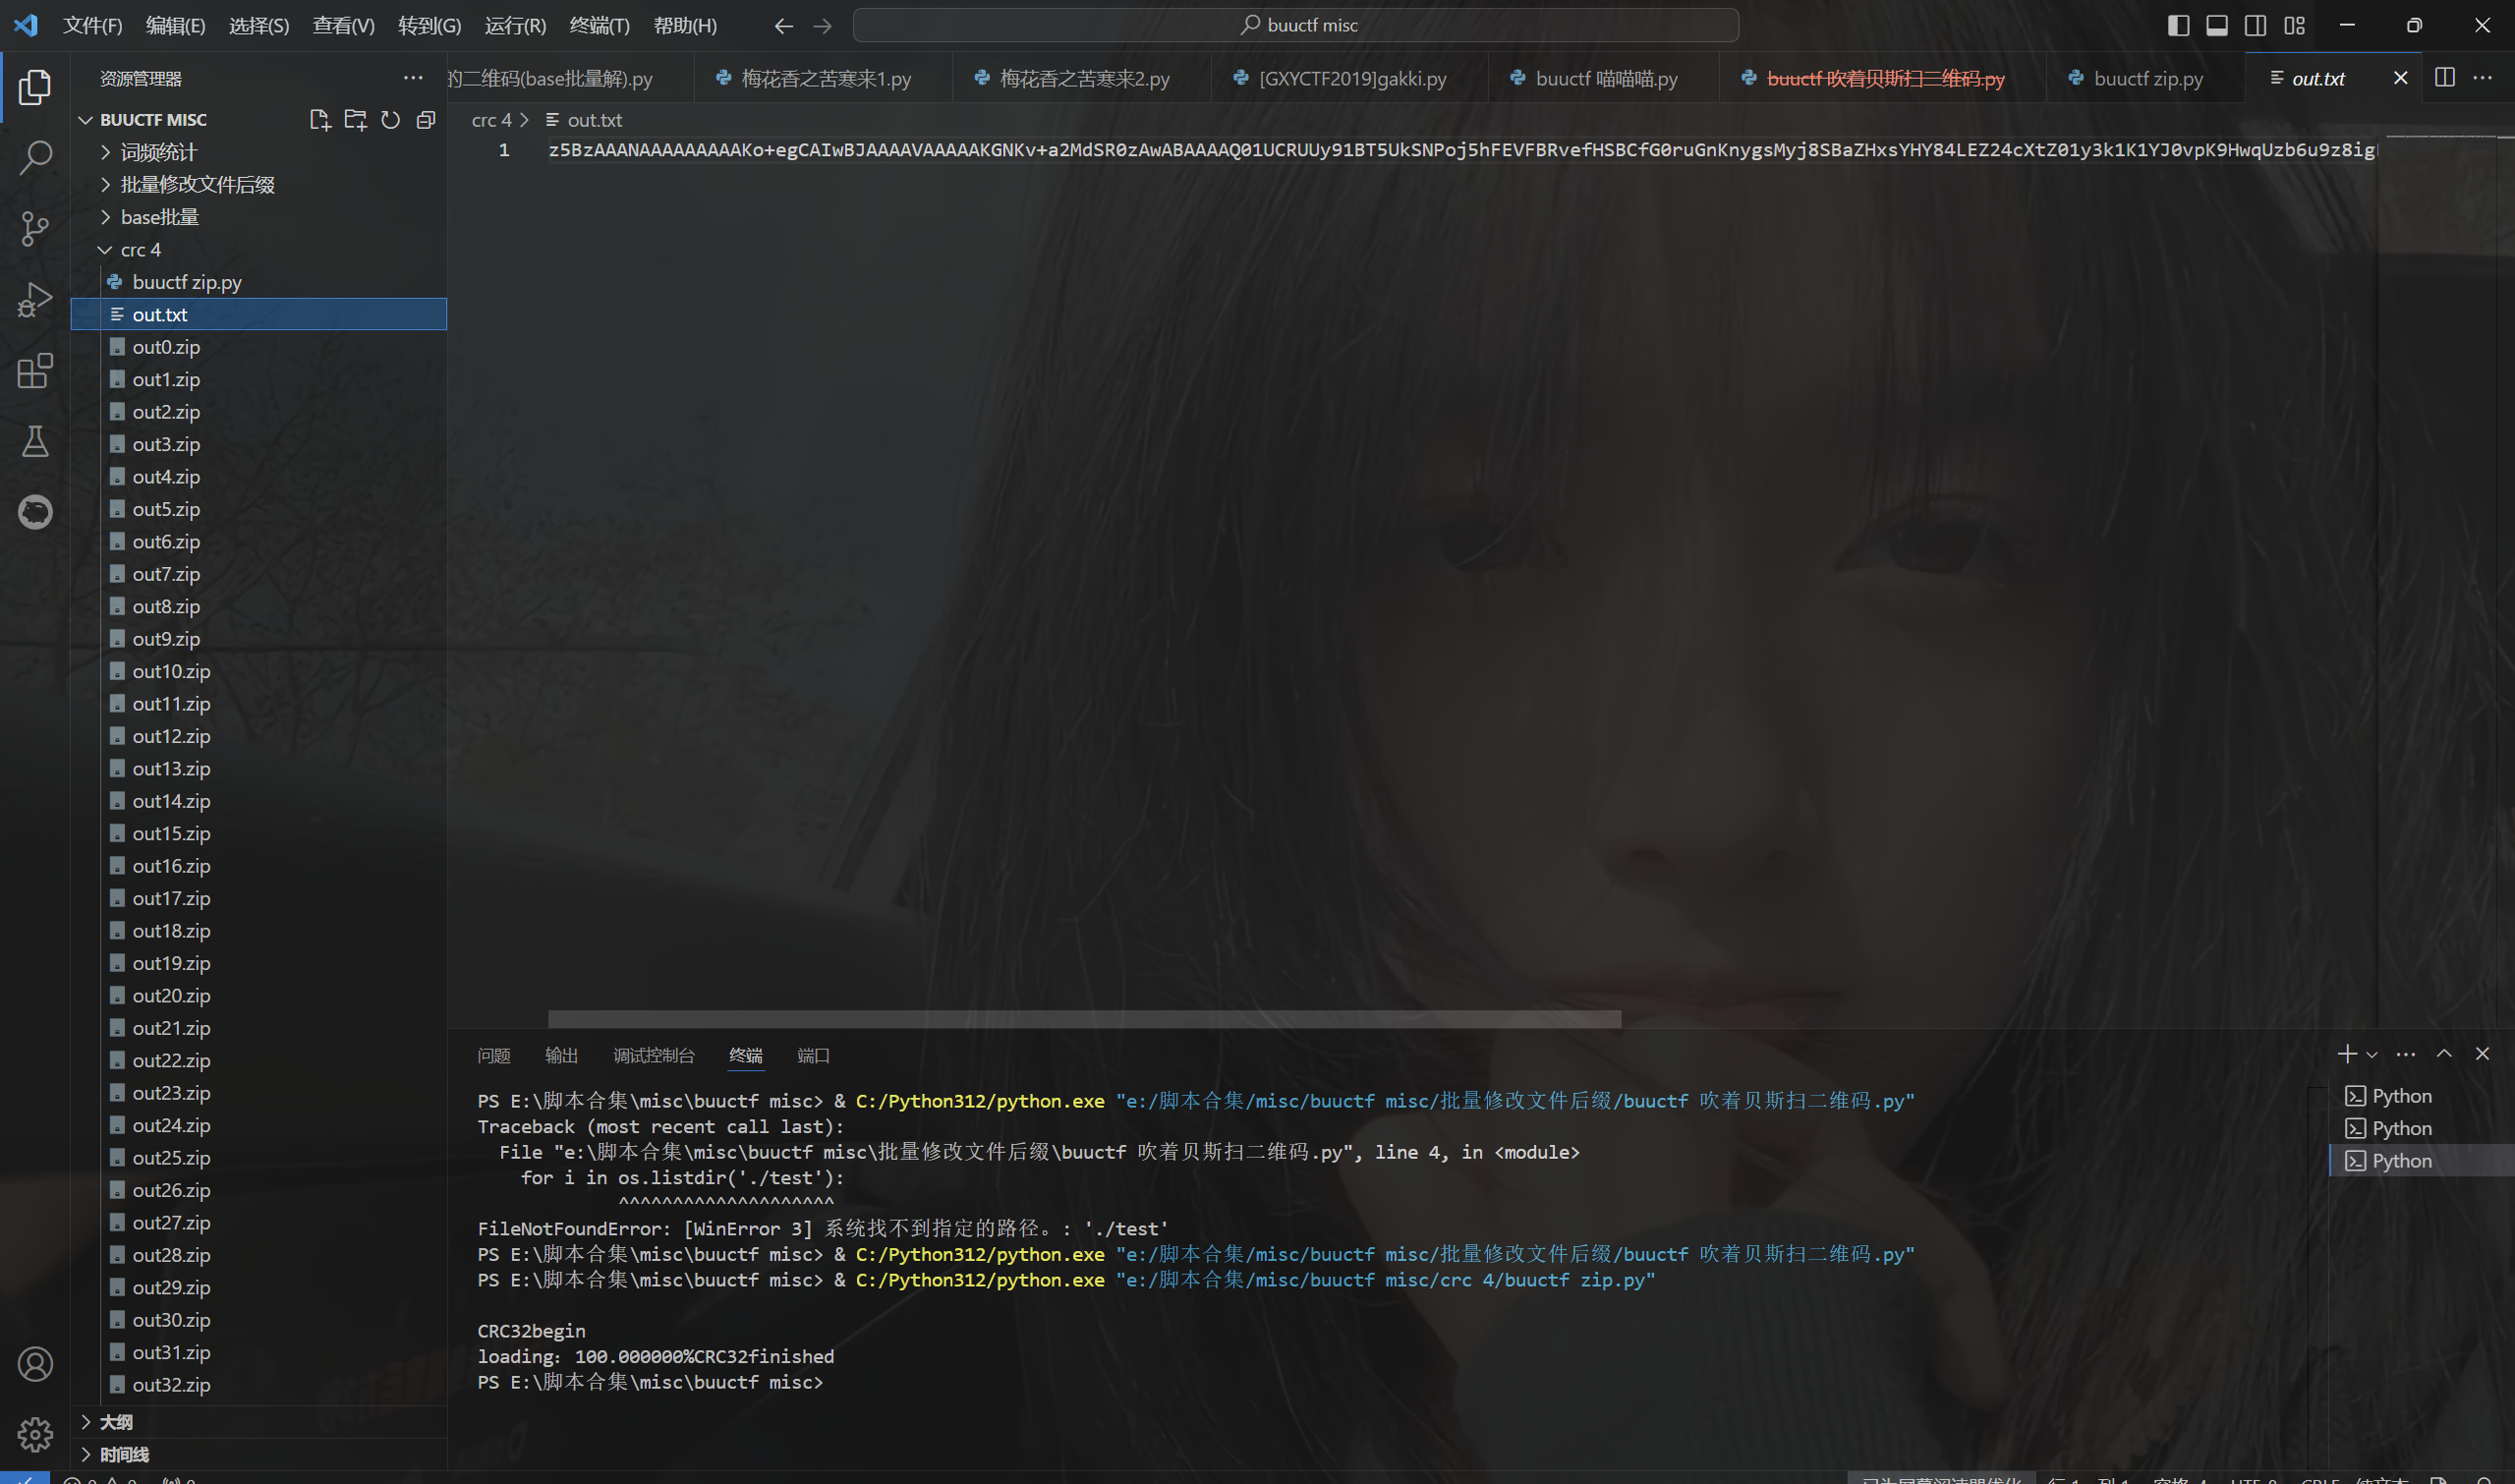Close the terminal panel
The image size is (2515, 1484).
click(2482, 1054)
